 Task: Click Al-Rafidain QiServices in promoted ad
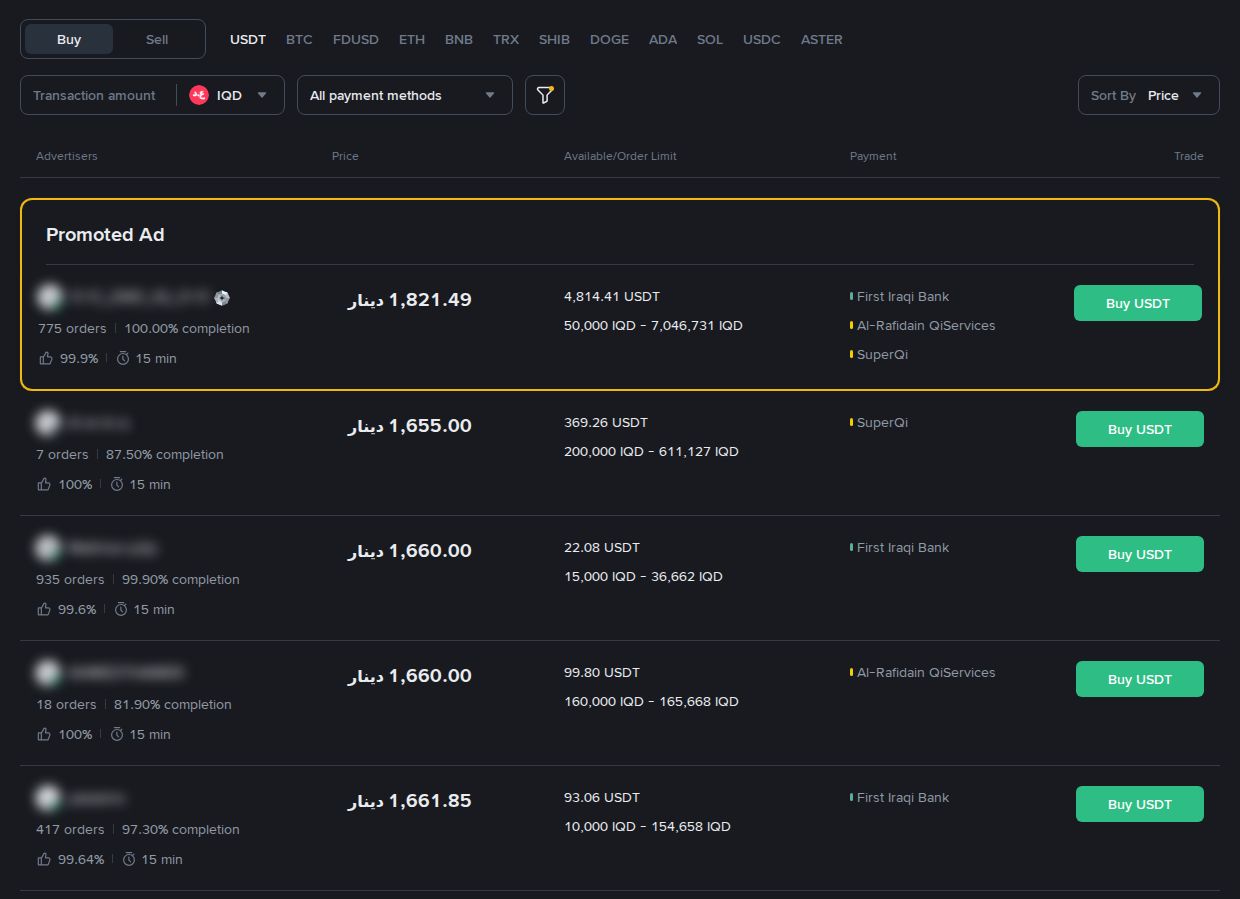pos(926,326)
